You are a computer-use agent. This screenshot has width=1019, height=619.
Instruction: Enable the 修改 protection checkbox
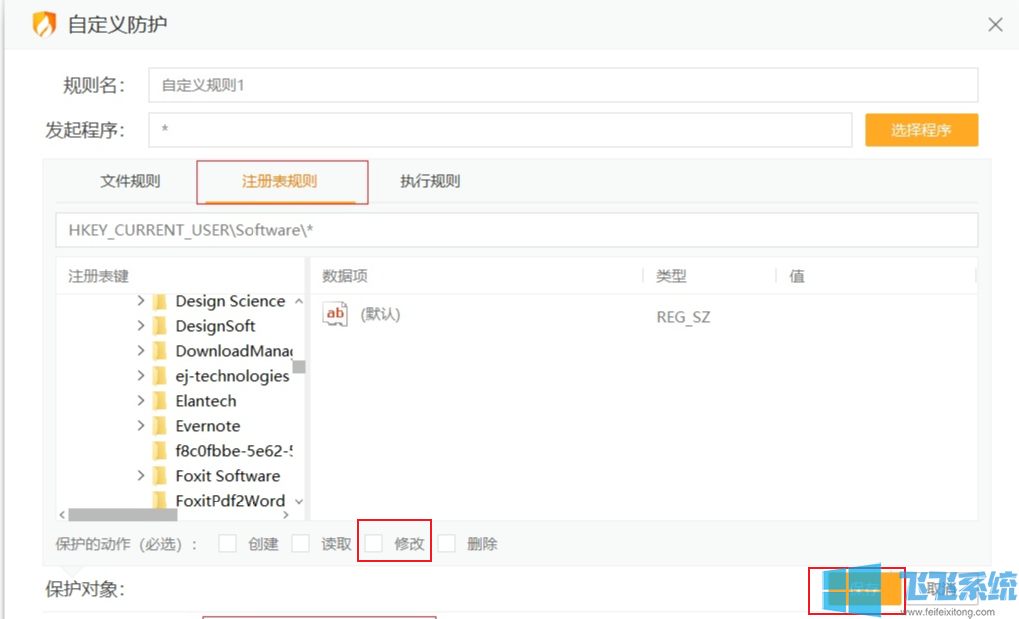375,542
